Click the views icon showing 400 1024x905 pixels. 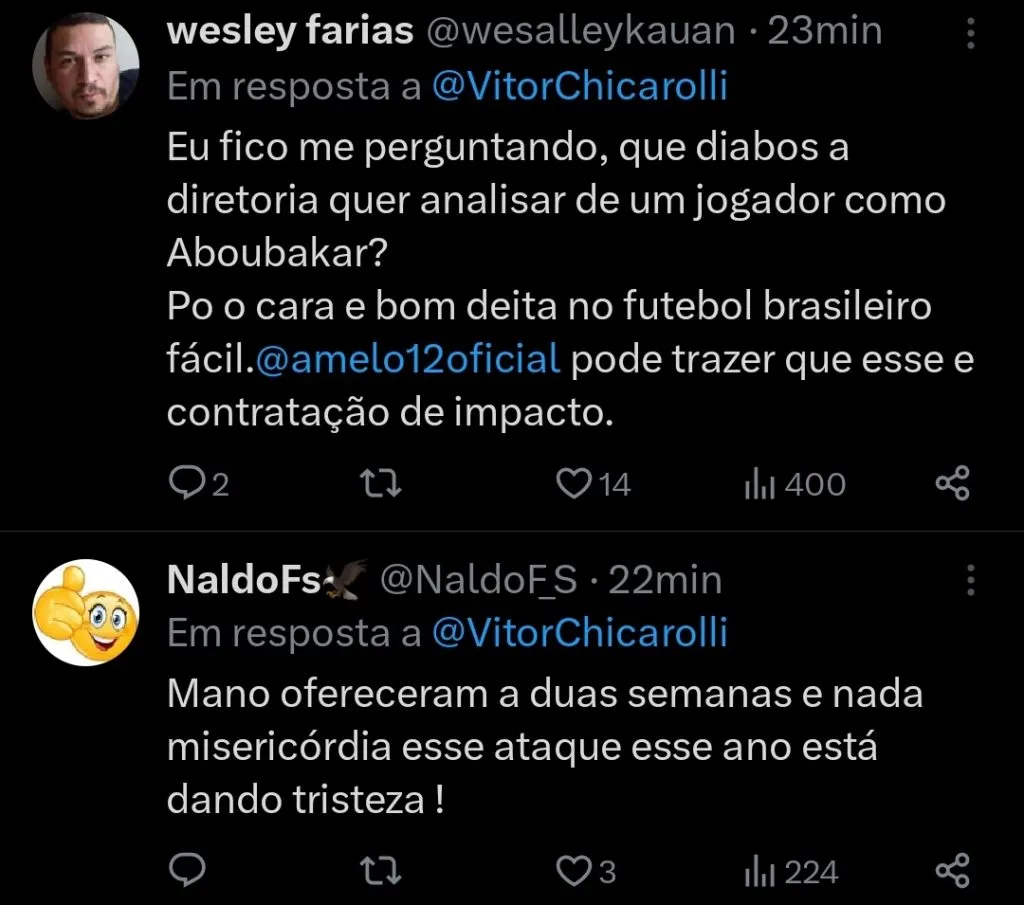pos(764,484)
